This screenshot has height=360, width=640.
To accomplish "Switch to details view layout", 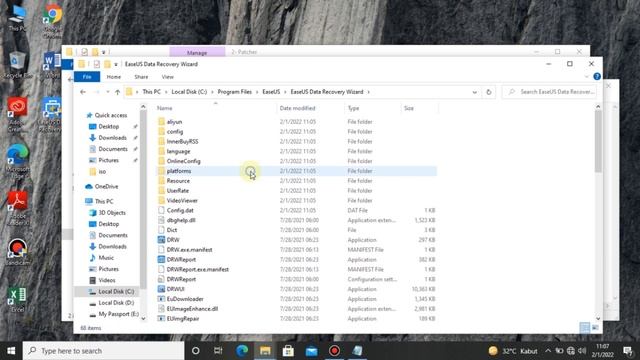I will pos(584,328).
